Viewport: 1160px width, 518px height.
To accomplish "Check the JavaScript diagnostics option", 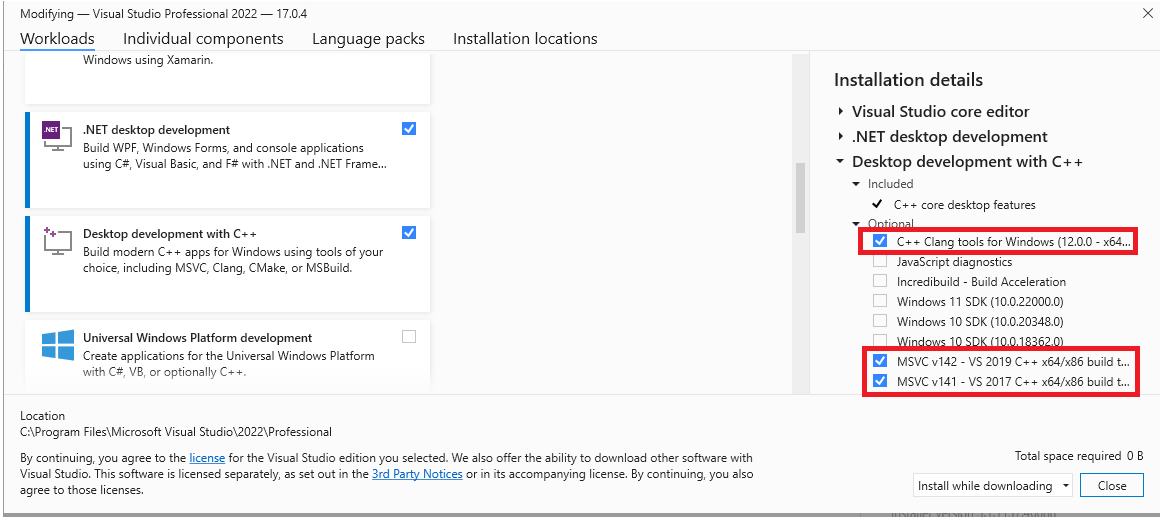I will click(x=880, y=261).
